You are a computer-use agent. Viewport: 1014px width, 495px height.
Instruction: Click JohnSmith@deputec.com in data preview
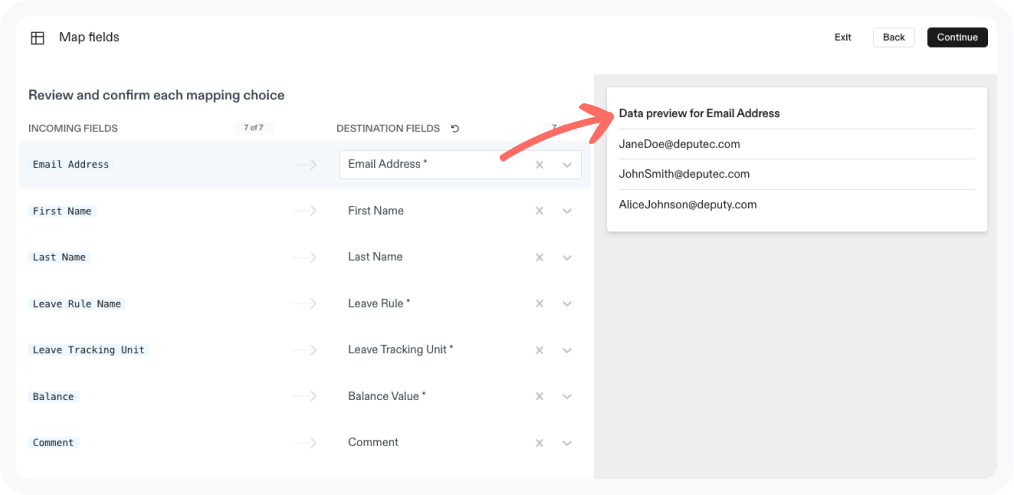(684, 175)
